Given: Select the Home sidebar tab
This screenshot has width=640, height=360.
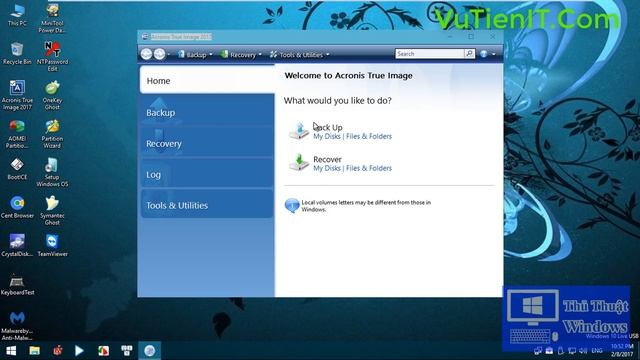Looking at the screenshot, I should coord(207,81).
